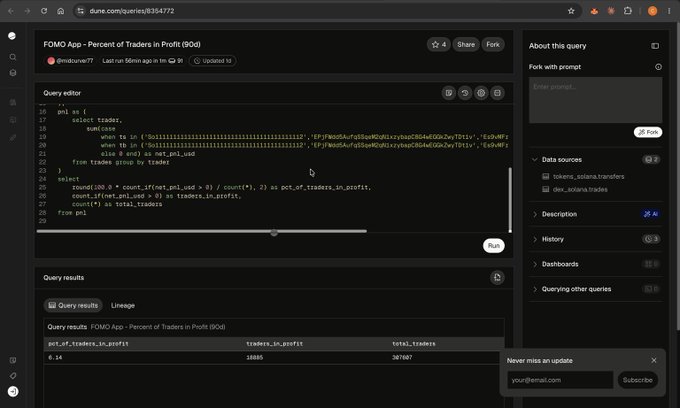Bookmark this page with star icon
680x408 pixels.
tap(571, 11)
